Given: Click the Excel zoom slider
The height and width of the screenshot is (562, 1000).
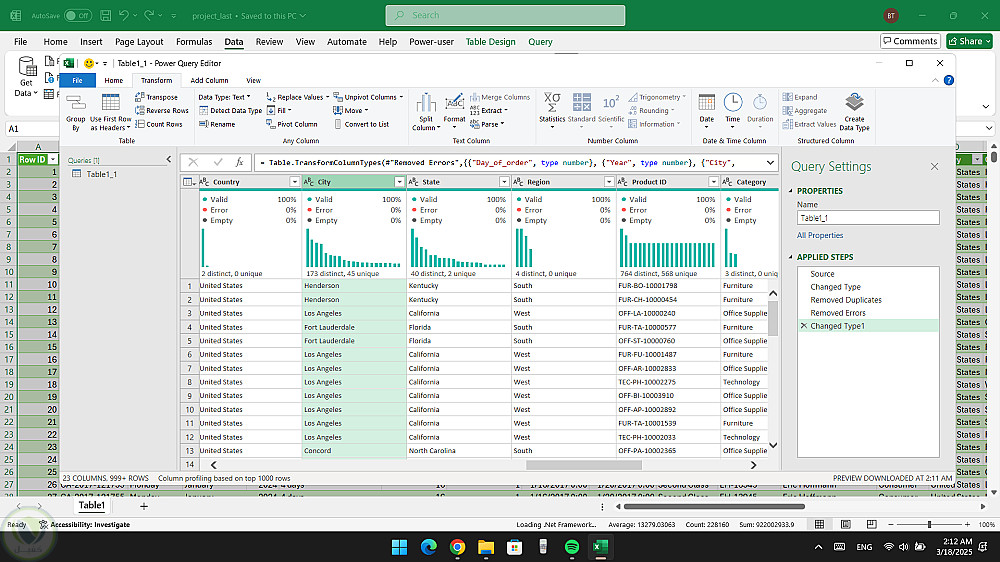Looking at the screenshot, I should tap(929, 524).
